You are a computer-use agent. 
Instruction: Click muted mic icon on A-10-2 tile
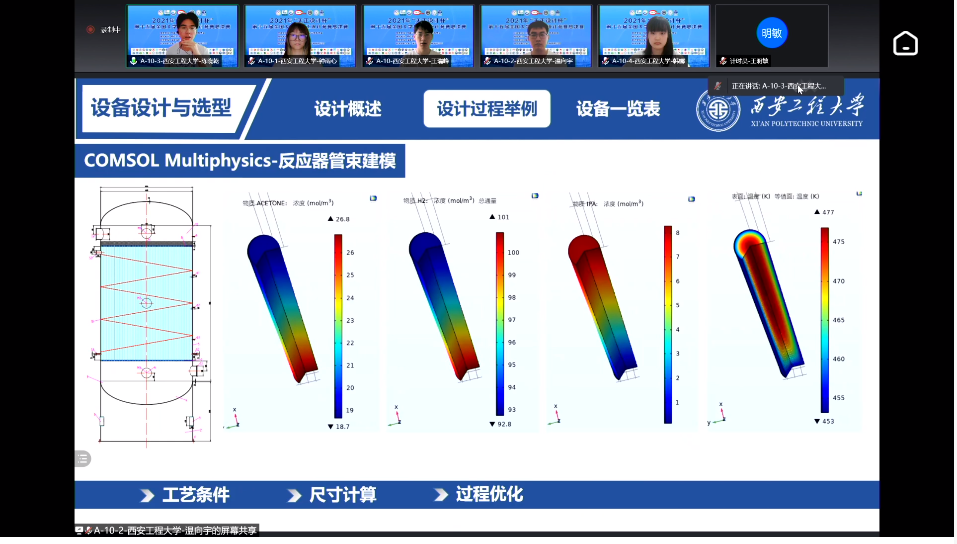[x=487, y=61]
